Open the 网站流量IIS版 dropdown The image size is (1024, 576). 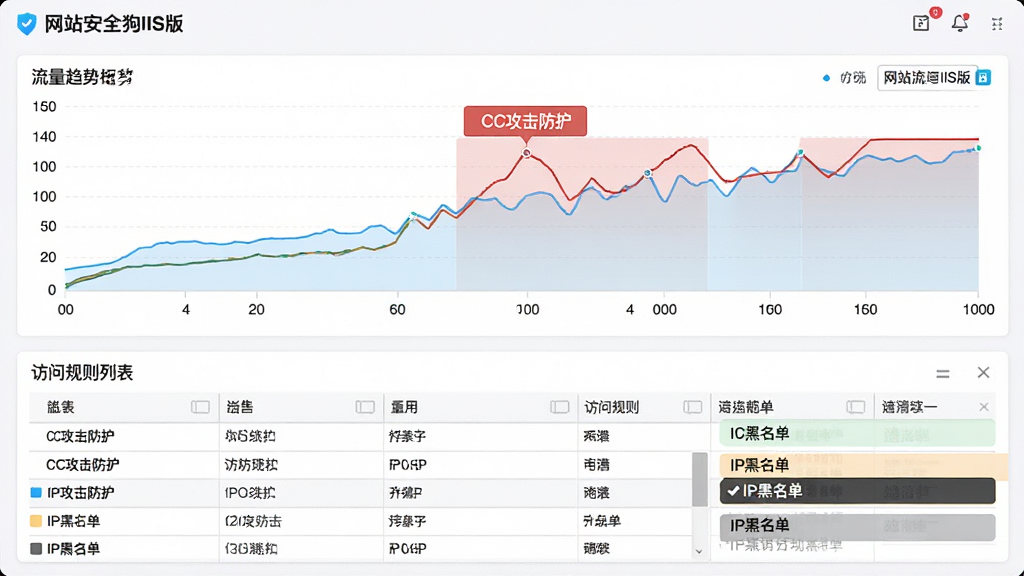[927, 78]
